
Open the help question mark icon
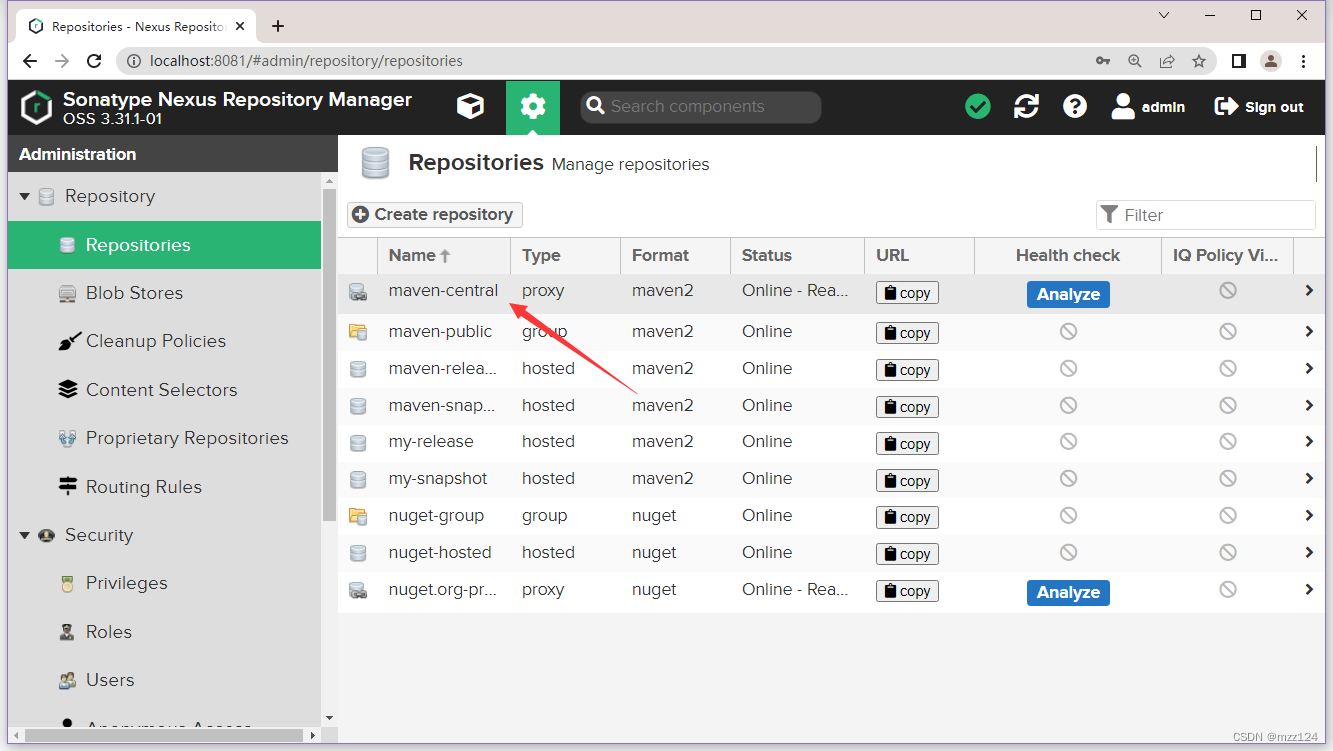pos(1075,106)
